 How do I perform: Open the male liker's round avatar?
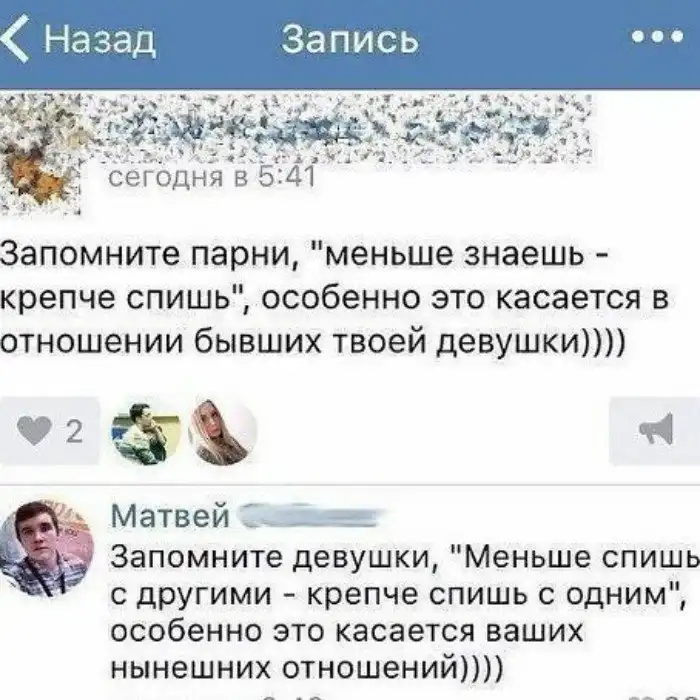coord(146,431)
